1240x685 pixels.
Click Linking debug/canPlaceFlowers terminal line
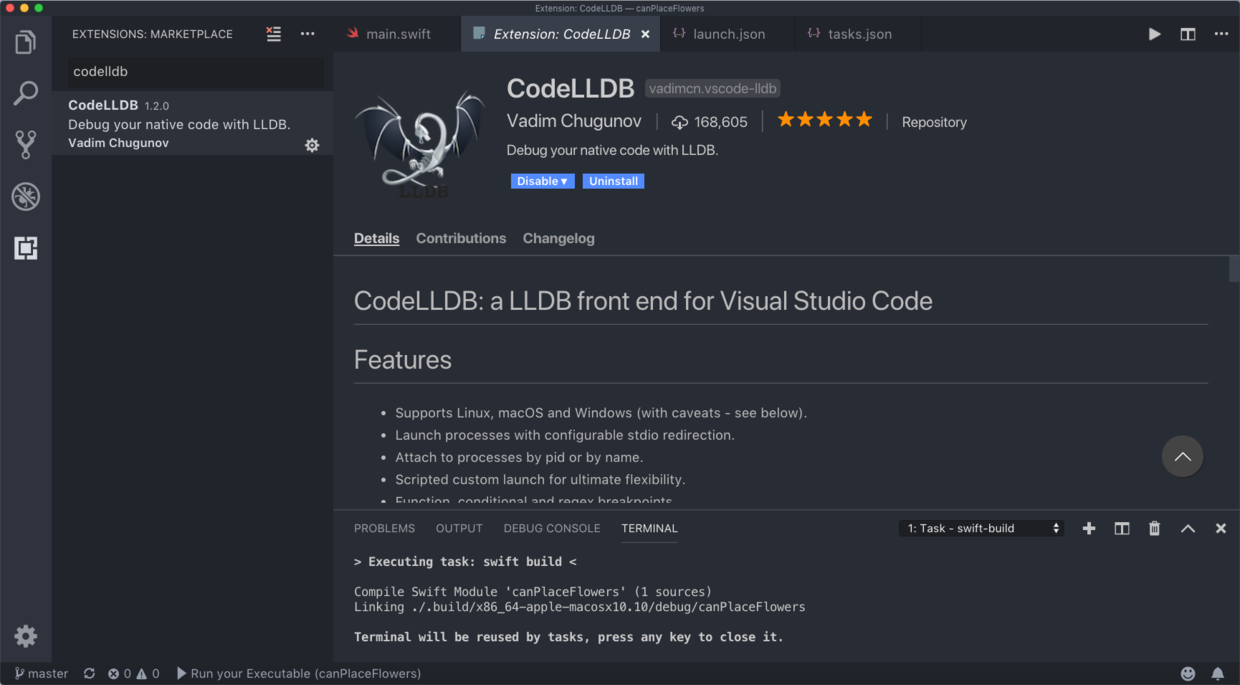point(580,607)
